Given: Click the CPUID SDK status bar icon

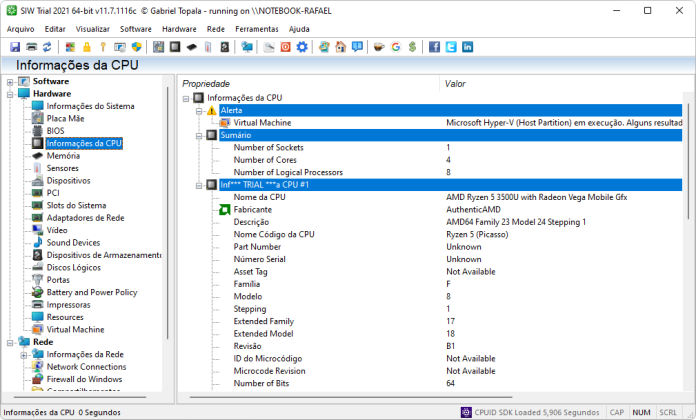Looking at the screenshot, I should (466, 412).
